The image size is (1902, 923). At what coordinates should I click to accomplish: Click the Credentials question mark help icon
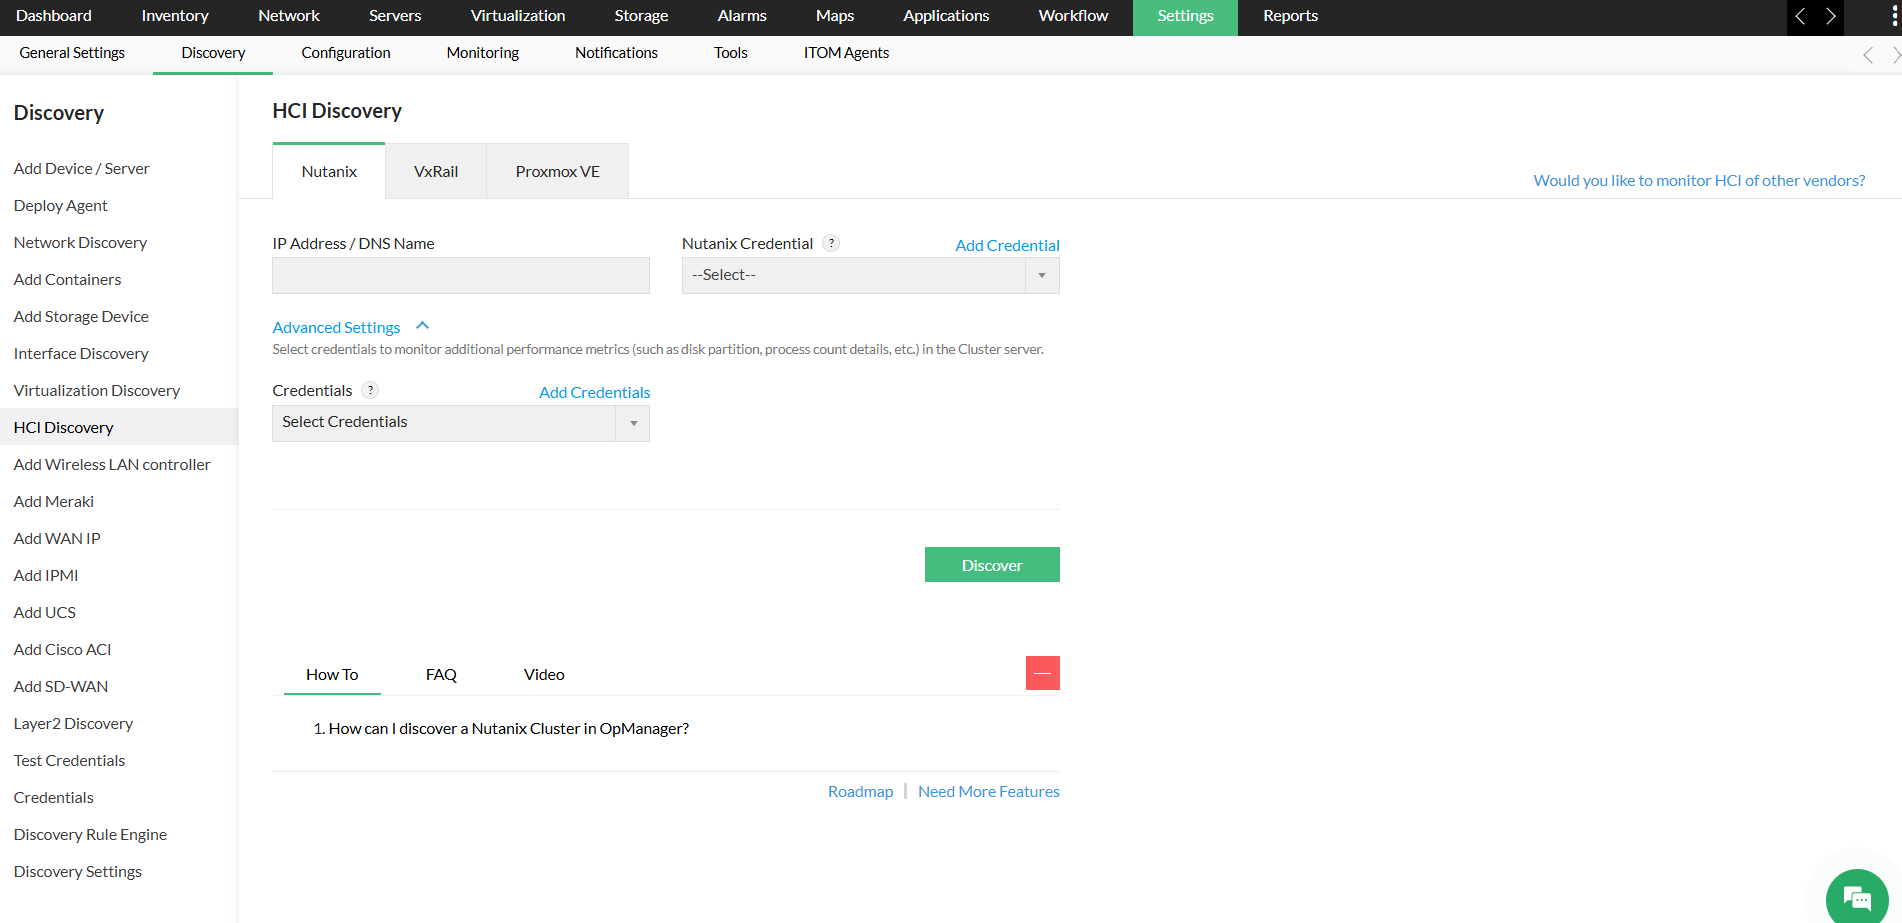coord(369,390)
